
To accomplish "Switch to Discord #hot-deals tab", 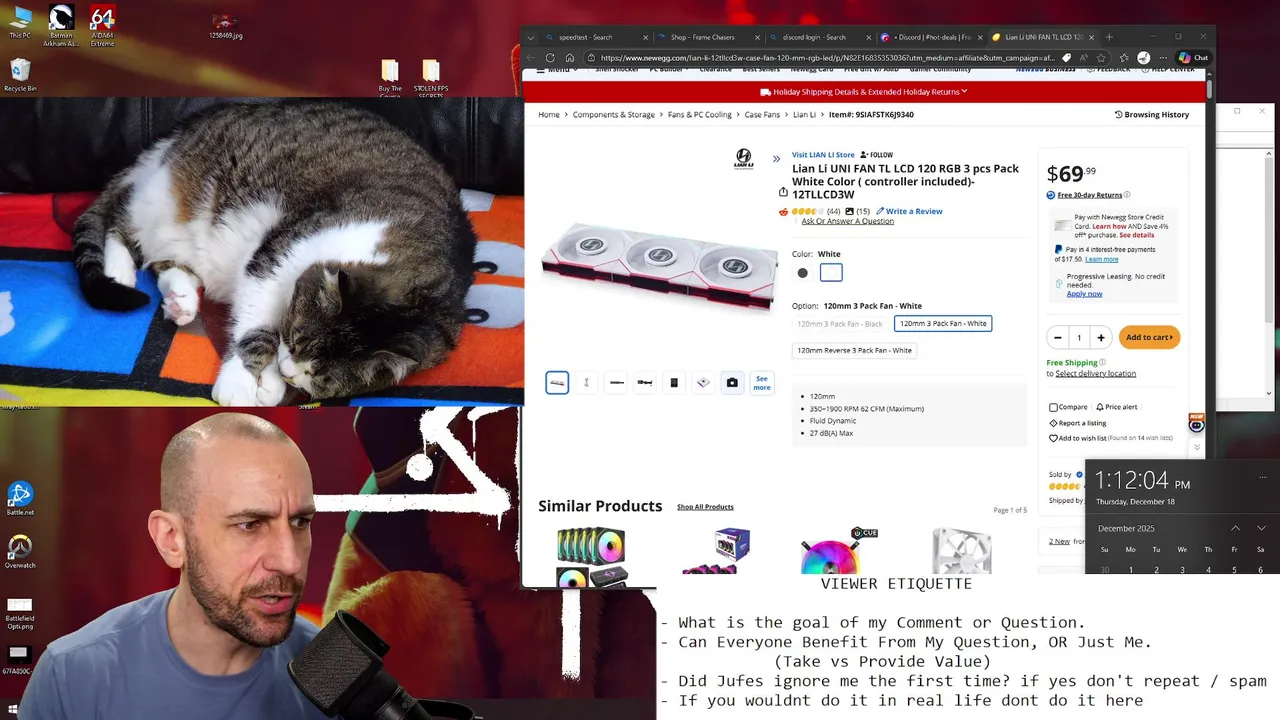I will 932,37.
